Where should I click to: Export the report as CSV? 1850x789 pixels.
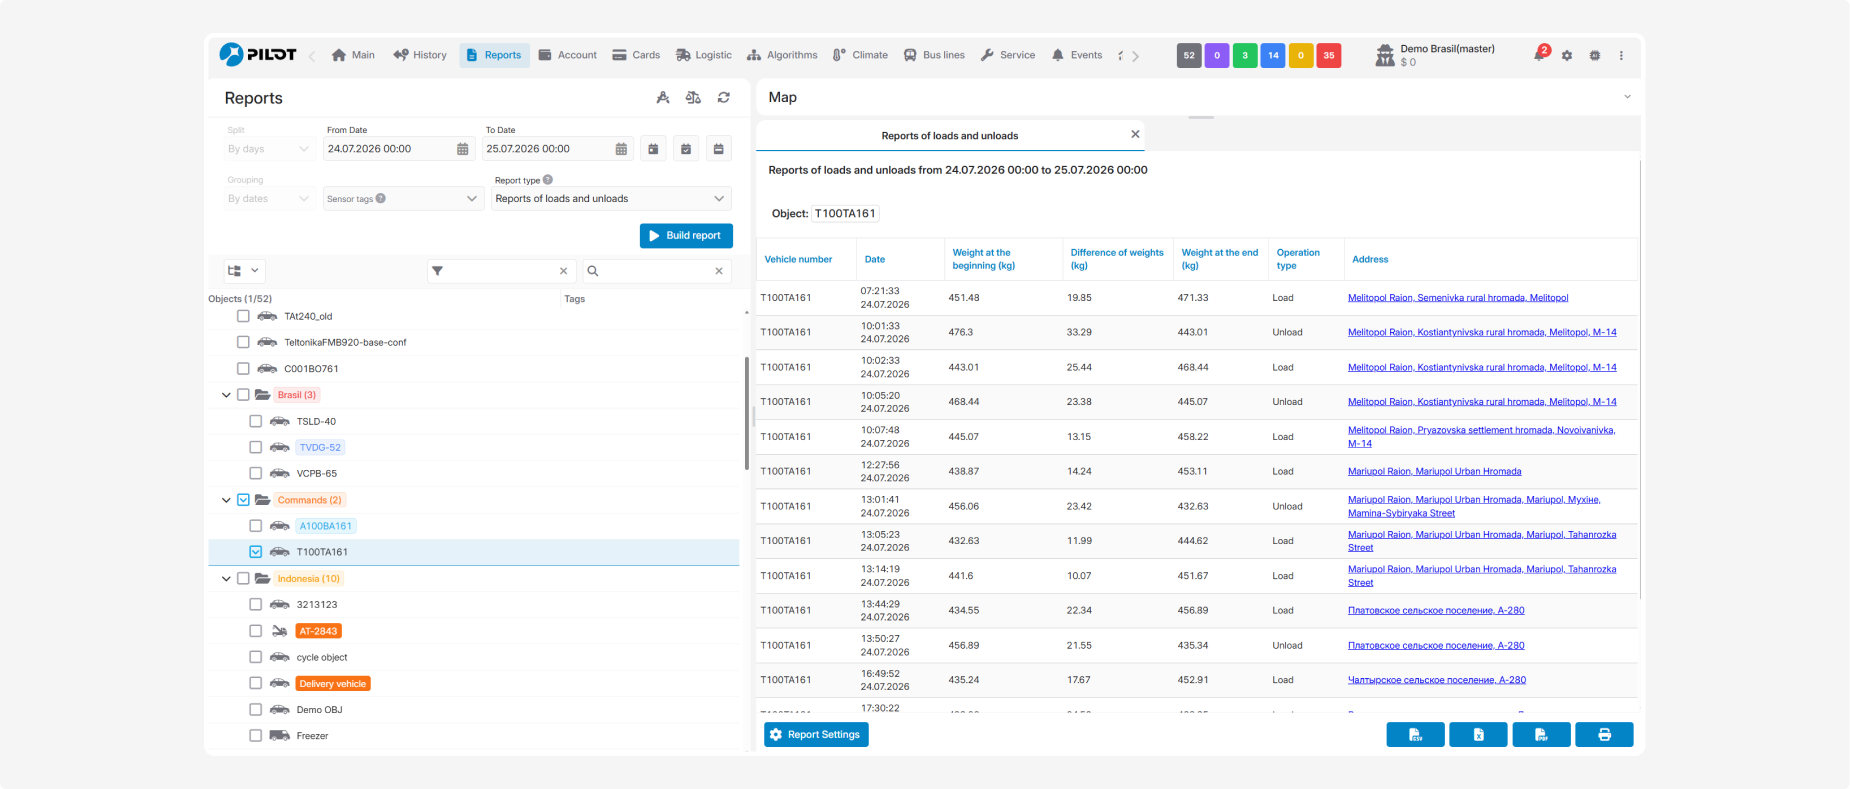pos(1415,735)
